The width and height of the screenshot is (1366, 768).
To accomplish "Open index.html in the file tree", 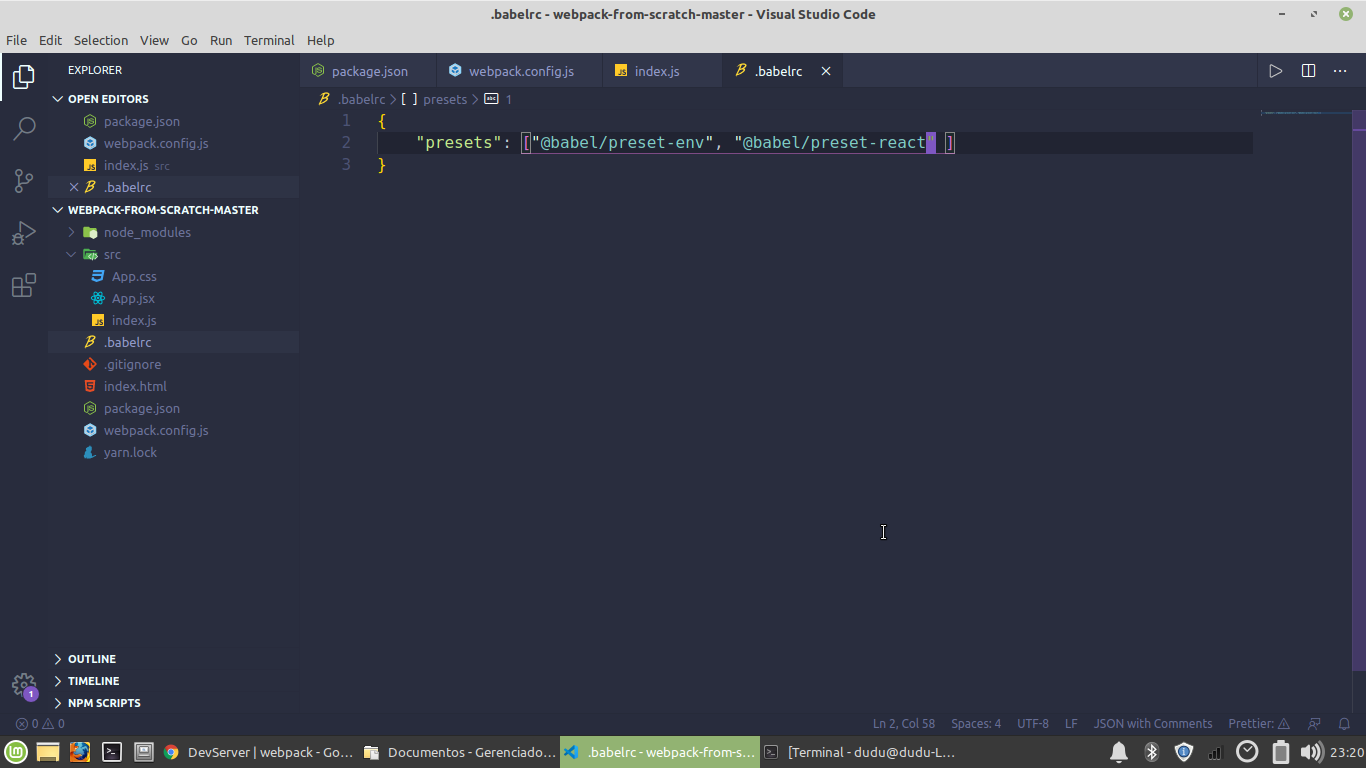I will 135,386.
